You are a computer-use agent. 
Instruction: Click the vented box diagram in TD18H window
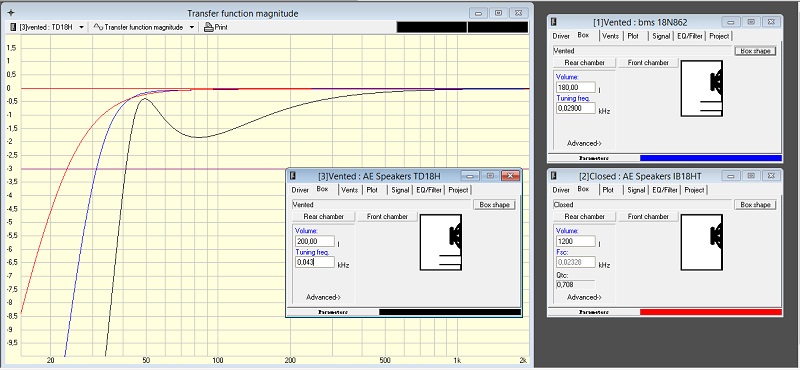coord(441,242)
